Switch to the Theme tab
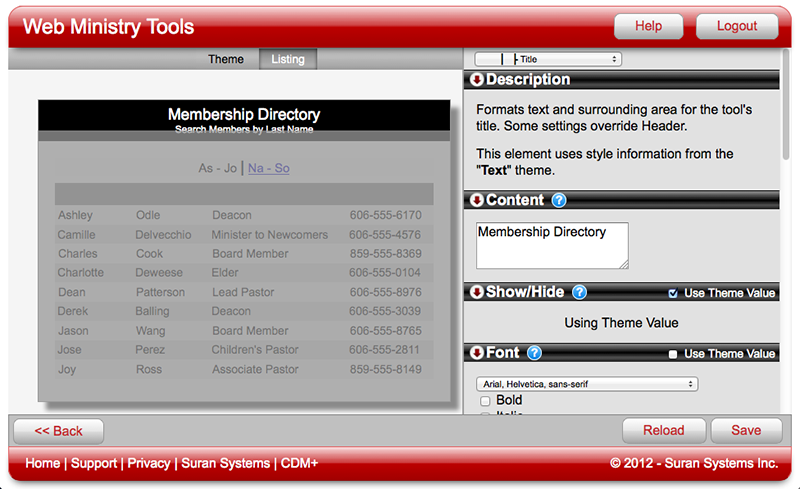Image resolution: width=800 pixels, height=489 pixels. (x=226, y=59)
